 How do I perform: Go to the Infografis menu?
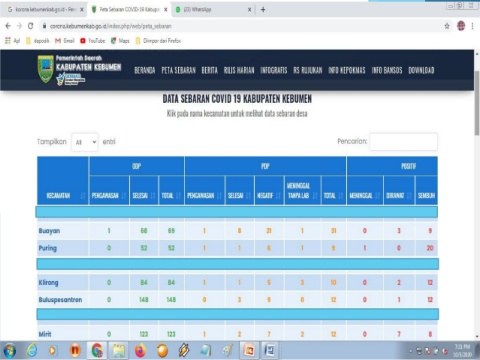pos(274,70)
